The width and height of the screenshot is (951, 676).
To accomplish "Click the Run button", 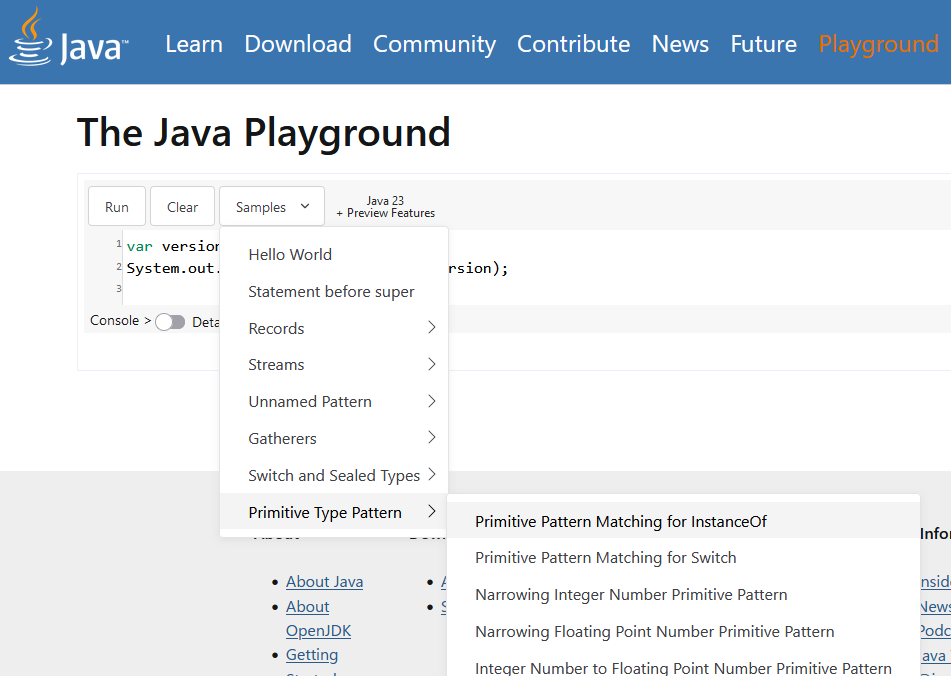I will coord(116,206).
